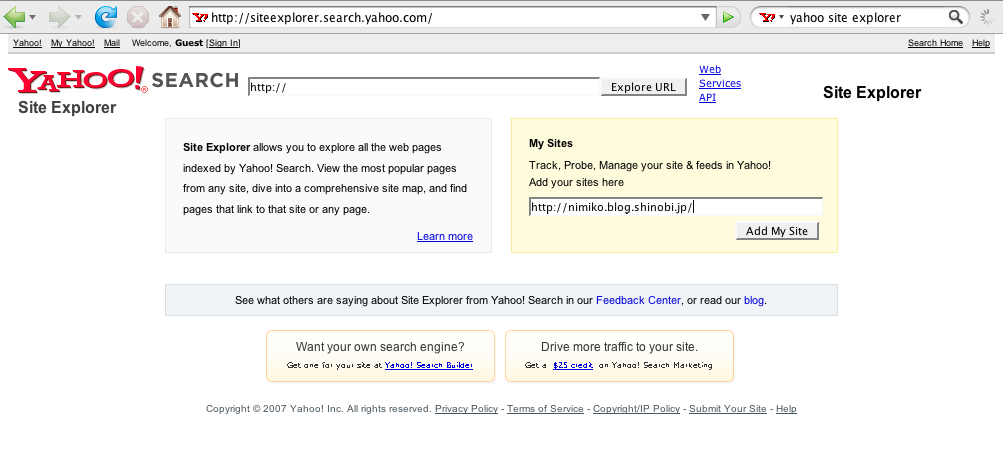Viewport: 1003px width, 469px height.
Task: Open the My Yahoo! link
Action: (x=73, y=43)
